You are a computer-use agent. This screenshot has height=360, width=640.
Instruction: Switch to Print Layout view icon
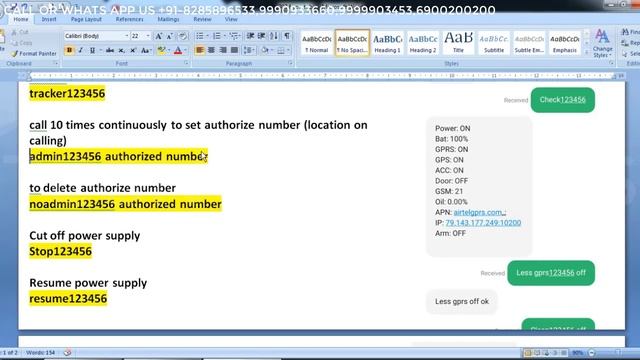[528, 352]
